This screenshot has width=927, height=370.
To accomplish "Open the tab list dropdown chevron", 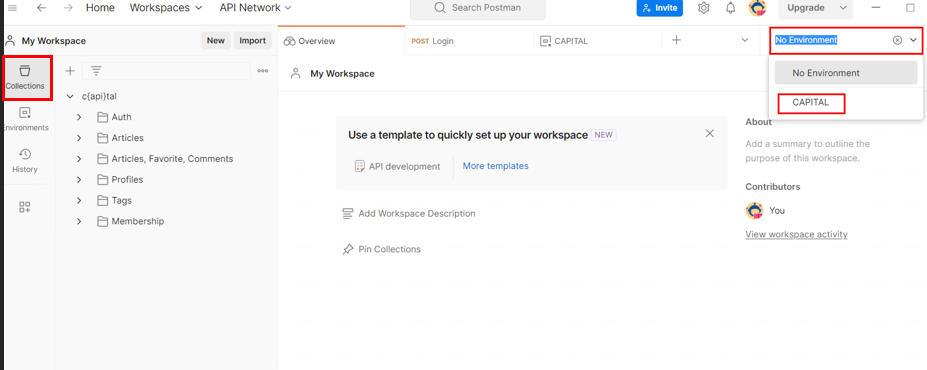I will coord(745,40).
